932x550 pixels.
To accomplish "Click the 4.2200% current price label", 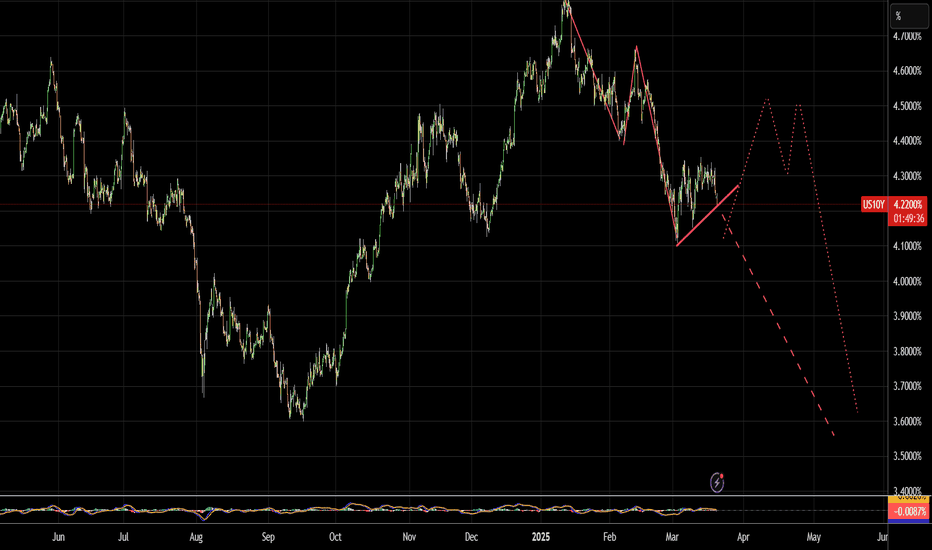I will click(x=908, y=204).
